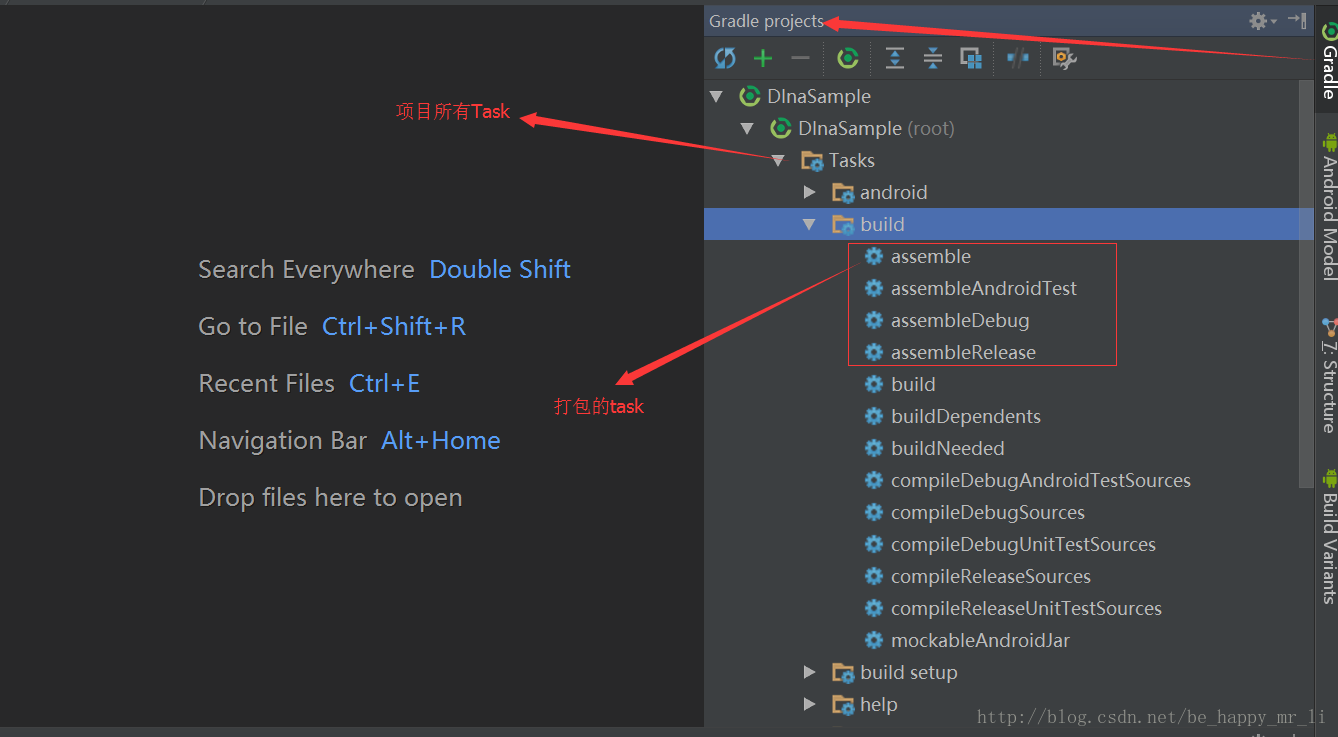Open the Build Variants side tab
1338x737 pixels.
(1328, 536)
